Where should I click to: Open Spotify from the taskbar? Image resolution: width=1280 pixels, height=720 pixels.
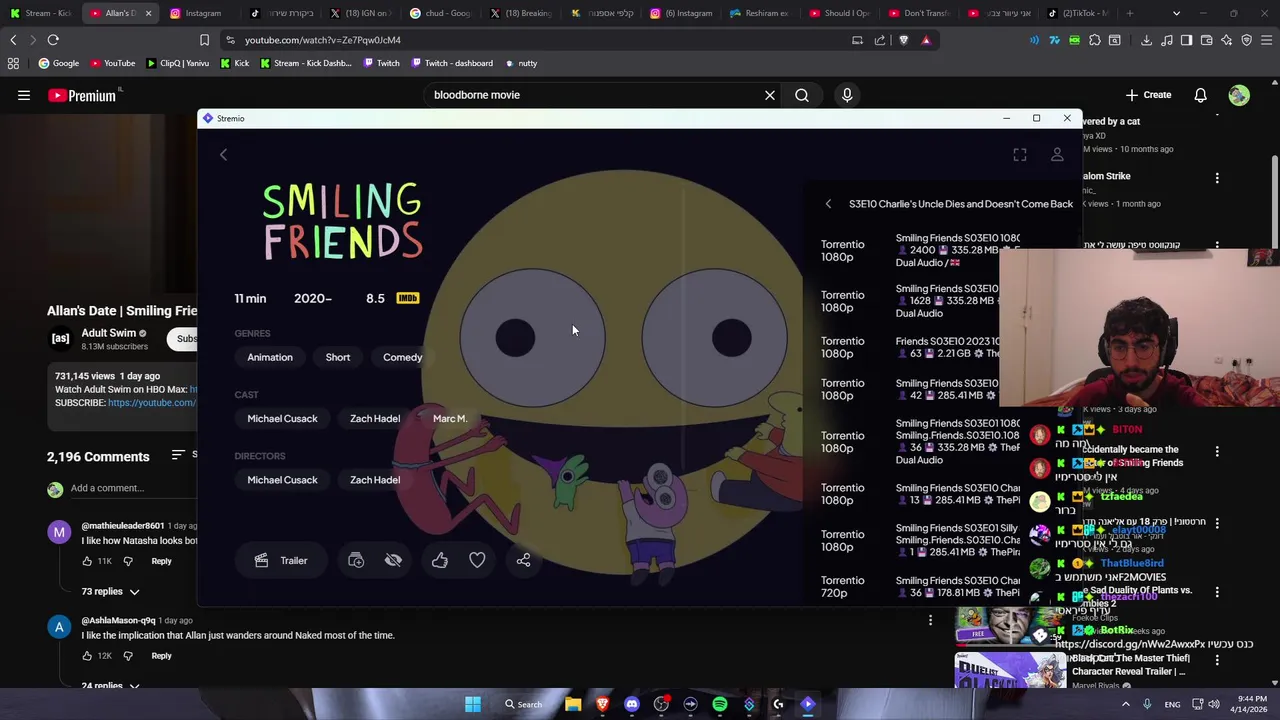pos(720,704)
